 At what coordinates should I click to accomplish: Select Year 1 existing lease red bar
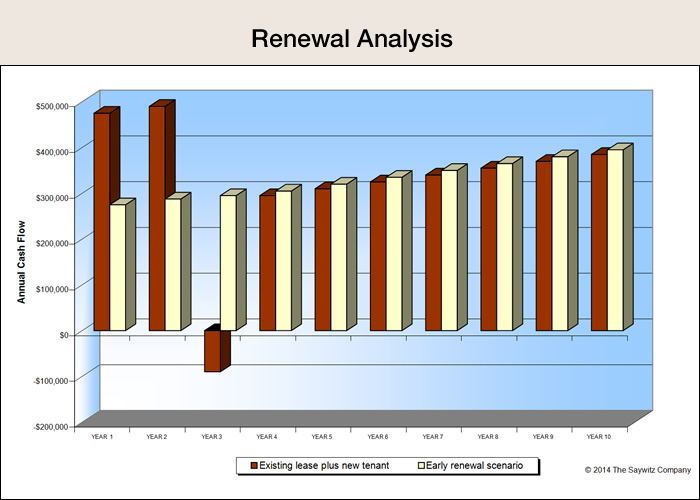[102, 222]
